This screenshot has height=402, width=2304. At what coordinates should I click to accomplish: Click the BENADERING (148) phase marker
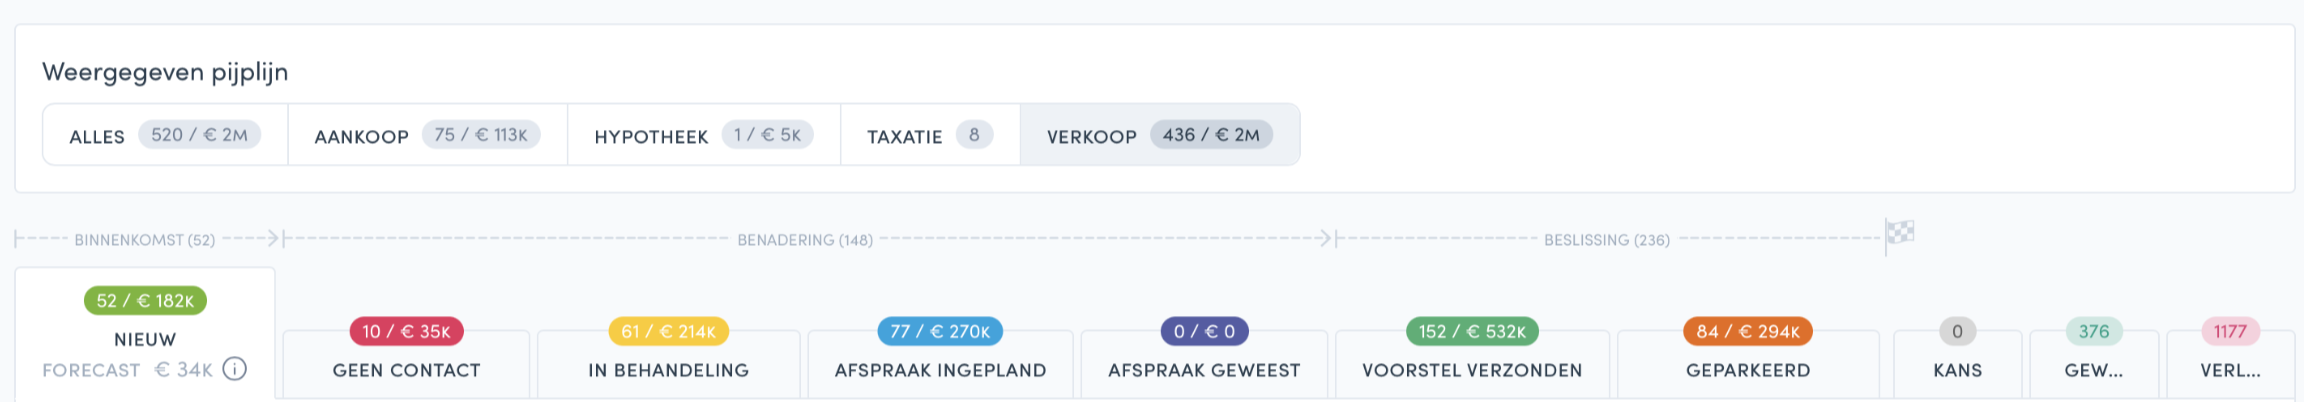pyautogui.click(x=805, y=240)
